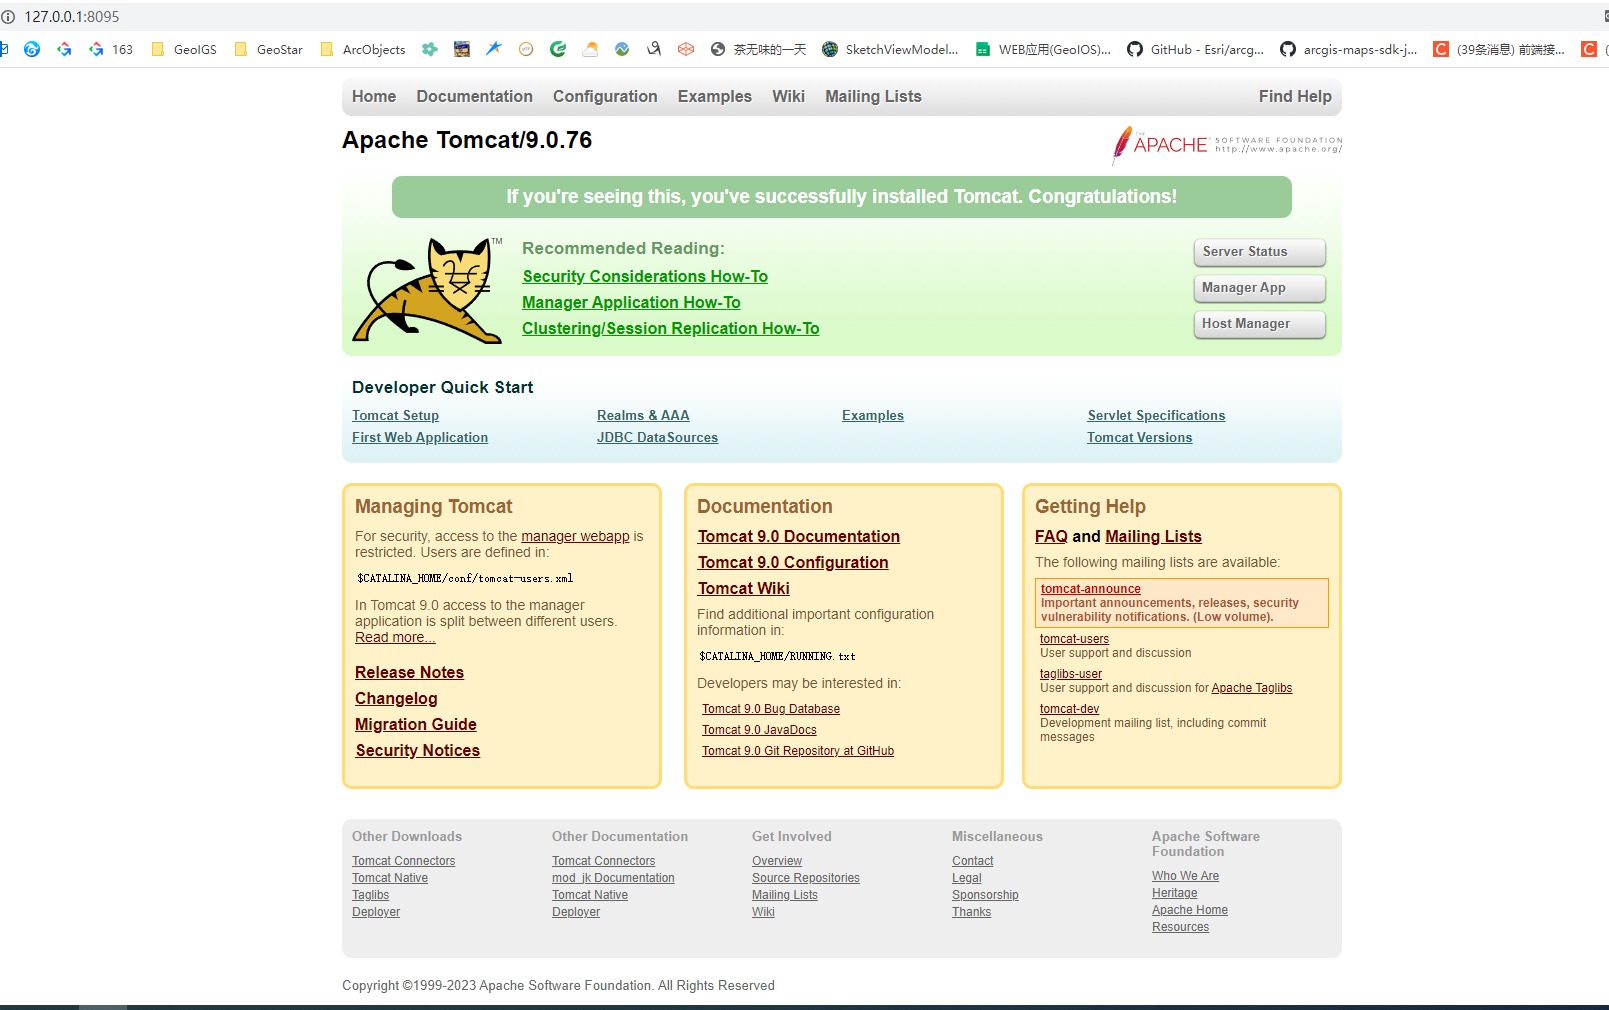Image resolution: width=1609 pixels, height=1010 pixels.
Task: Click the Server Status button
Action: pos(1260,252)
